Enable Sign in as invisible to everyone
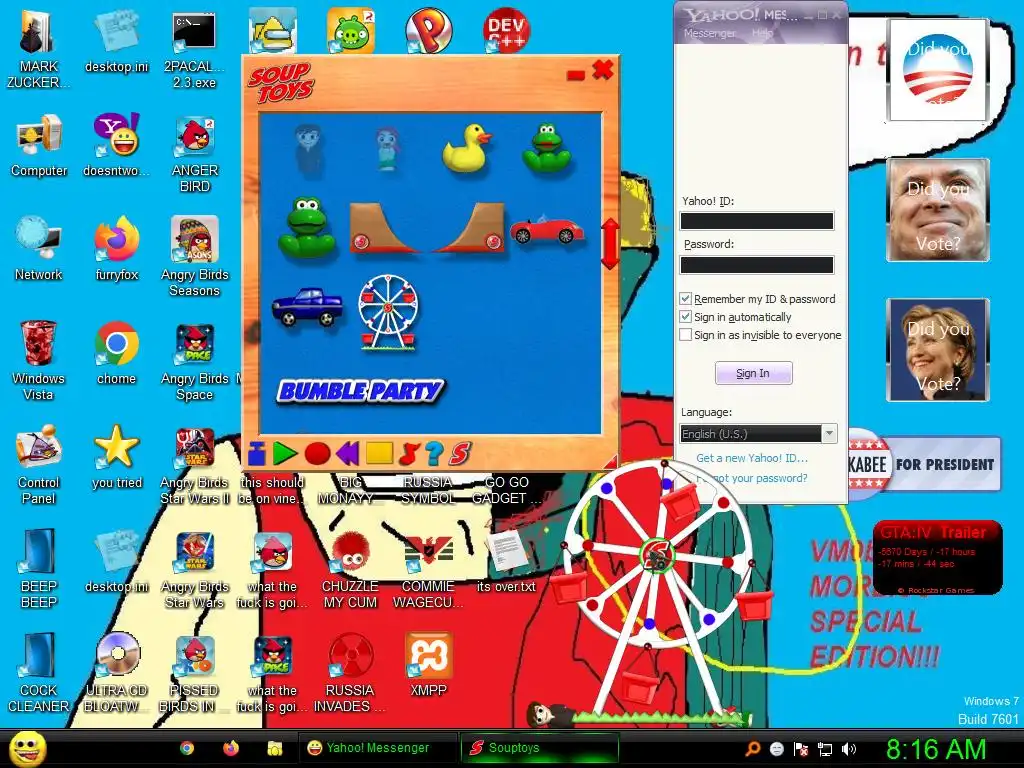Image resolution: width=1024 pixels, height=768 pixels. tap(686, 335)
